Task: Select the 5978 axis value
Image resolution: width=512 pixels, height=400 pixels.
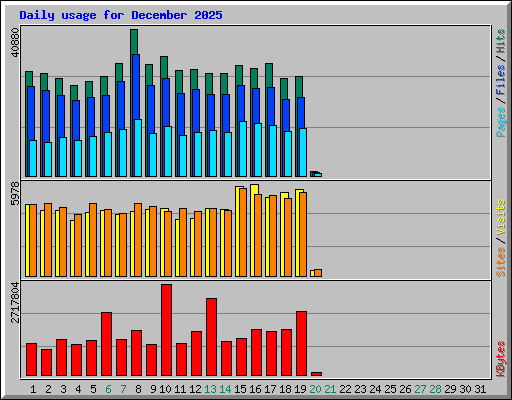Action: [x=15, y=193]
